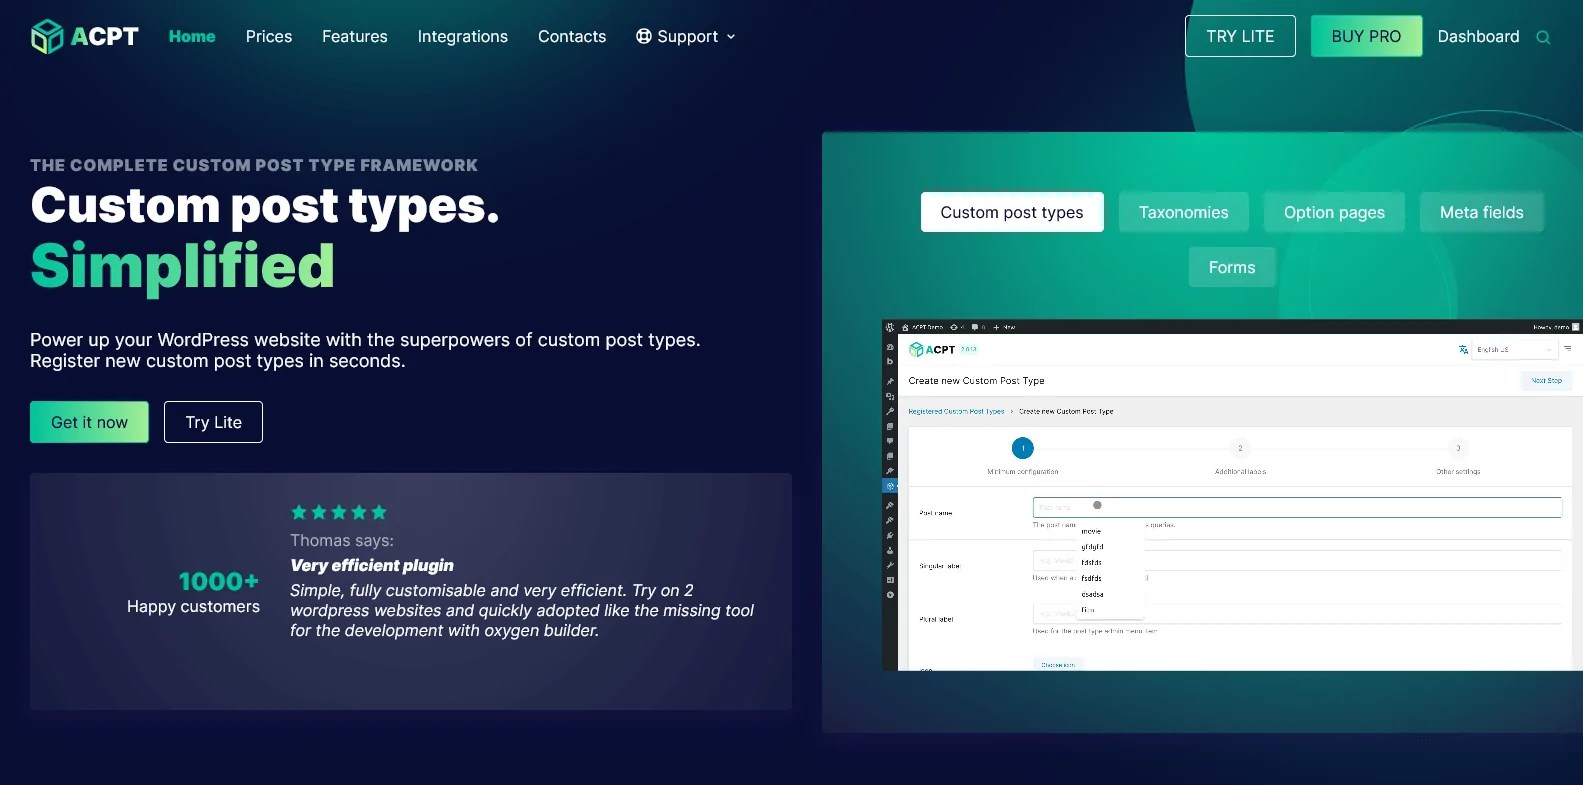Click the highlighted ACPT sidebar icon in demo
The height and width of the screenshot is (785, 1583).
point(890,486)
